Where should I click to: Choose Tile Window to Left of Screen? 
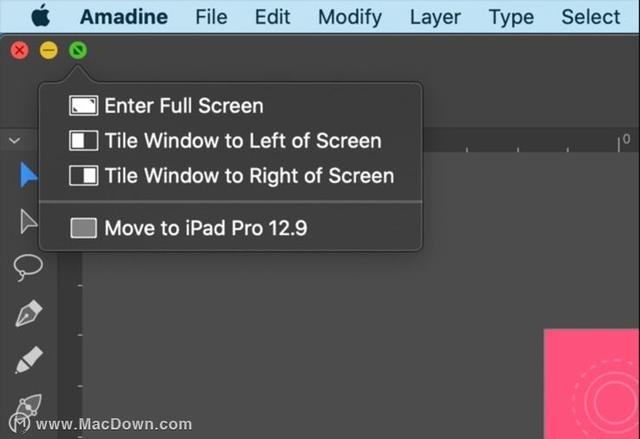pyautogui.click(x=242, y=141)
